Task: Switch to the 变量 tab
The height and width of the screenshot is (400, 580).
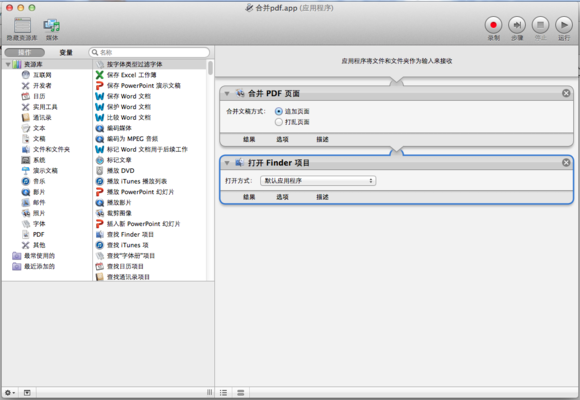Action: pos(66,53)
